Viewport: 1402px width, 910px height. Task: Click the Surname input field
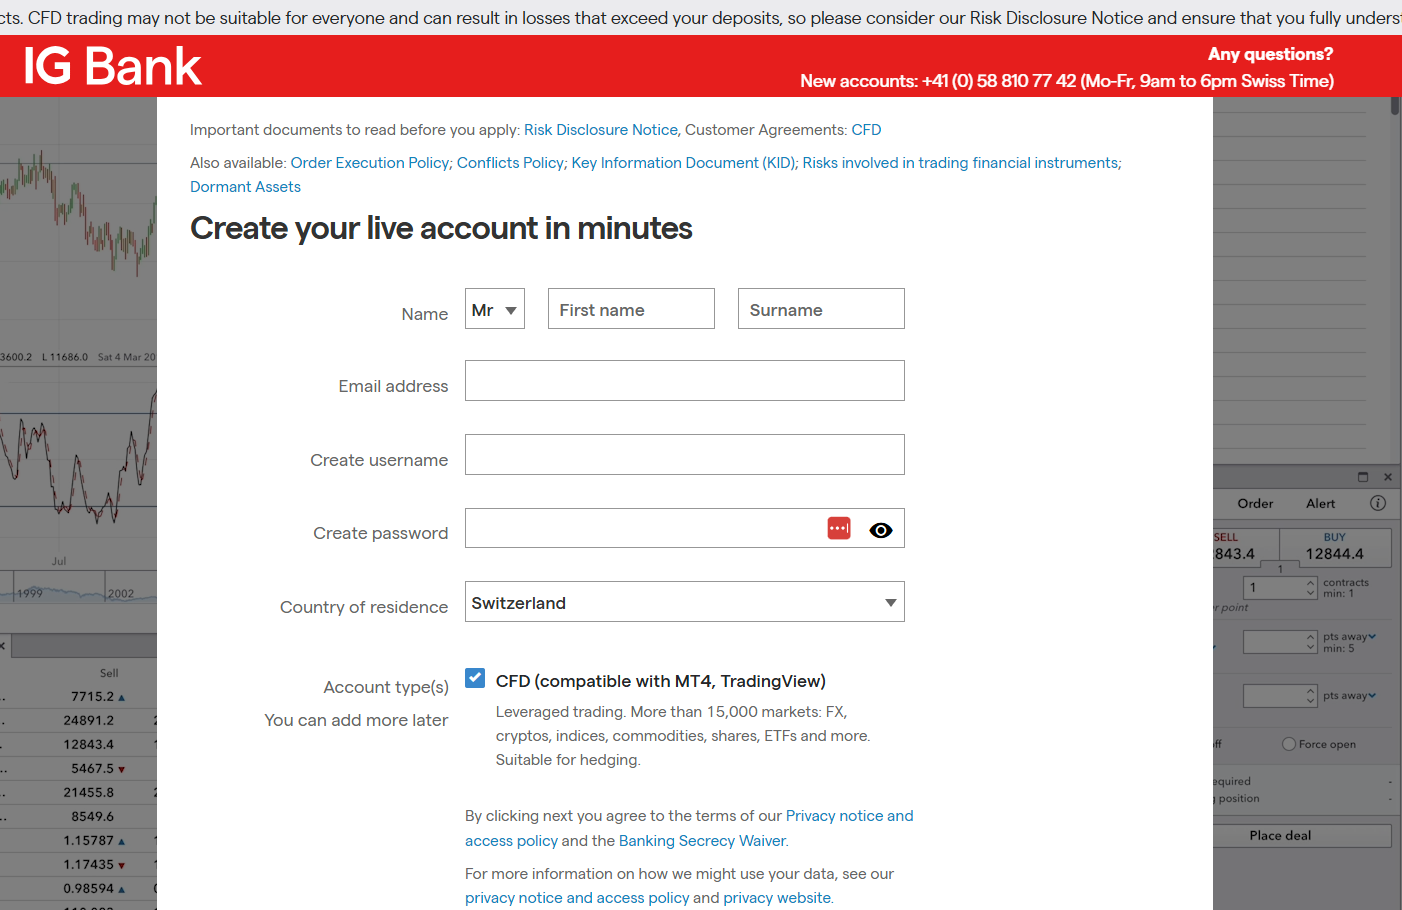click(x=821, y=309)
